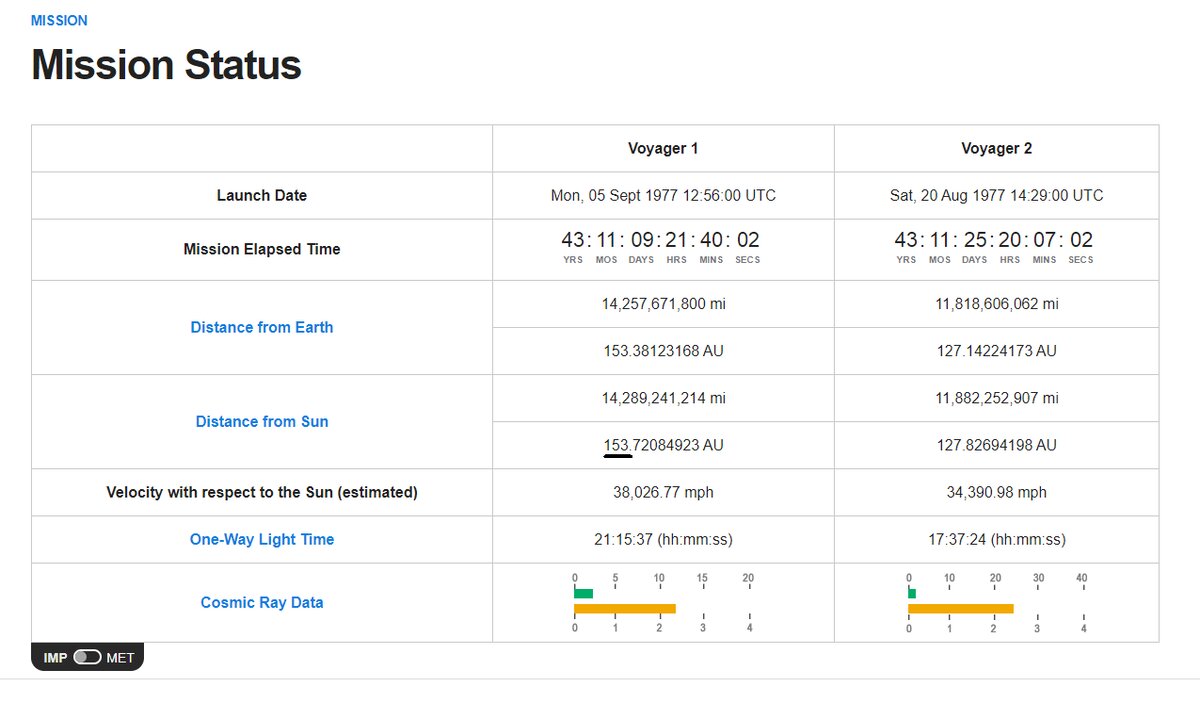
Task: Click the Voyager 2 green cosmic ray bar
Action: click(x=912, y=593)
